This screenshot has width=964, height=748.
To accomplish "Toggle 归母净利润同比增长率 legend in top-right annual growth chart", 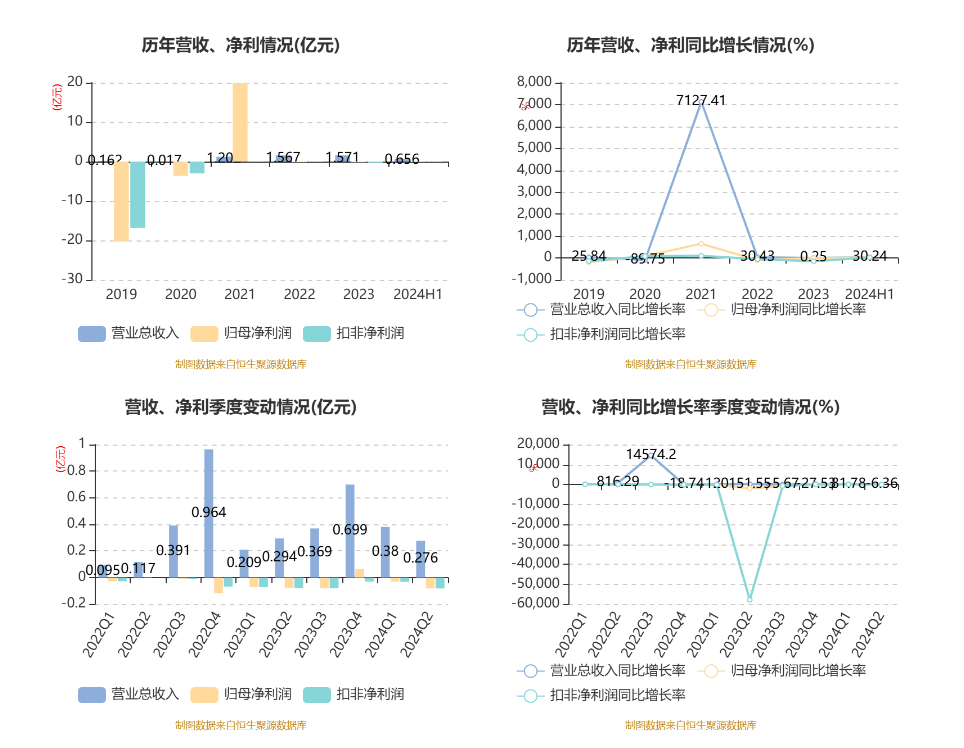I will pyautogui.click(x=782, y=309).
